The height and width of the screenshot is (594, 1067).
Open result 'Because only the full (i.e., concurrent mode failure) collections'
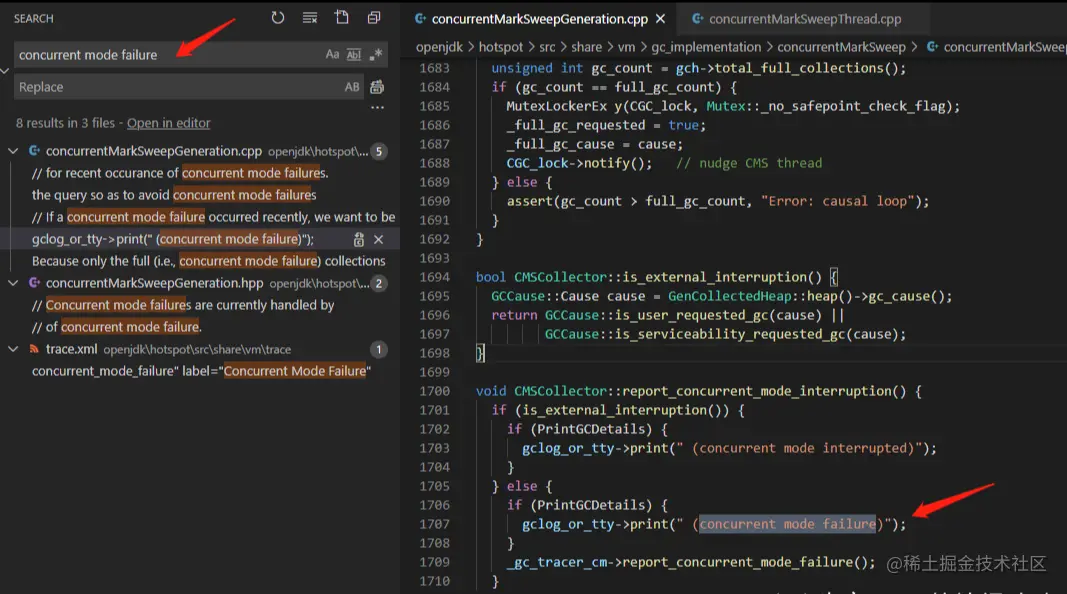[208, 261]
